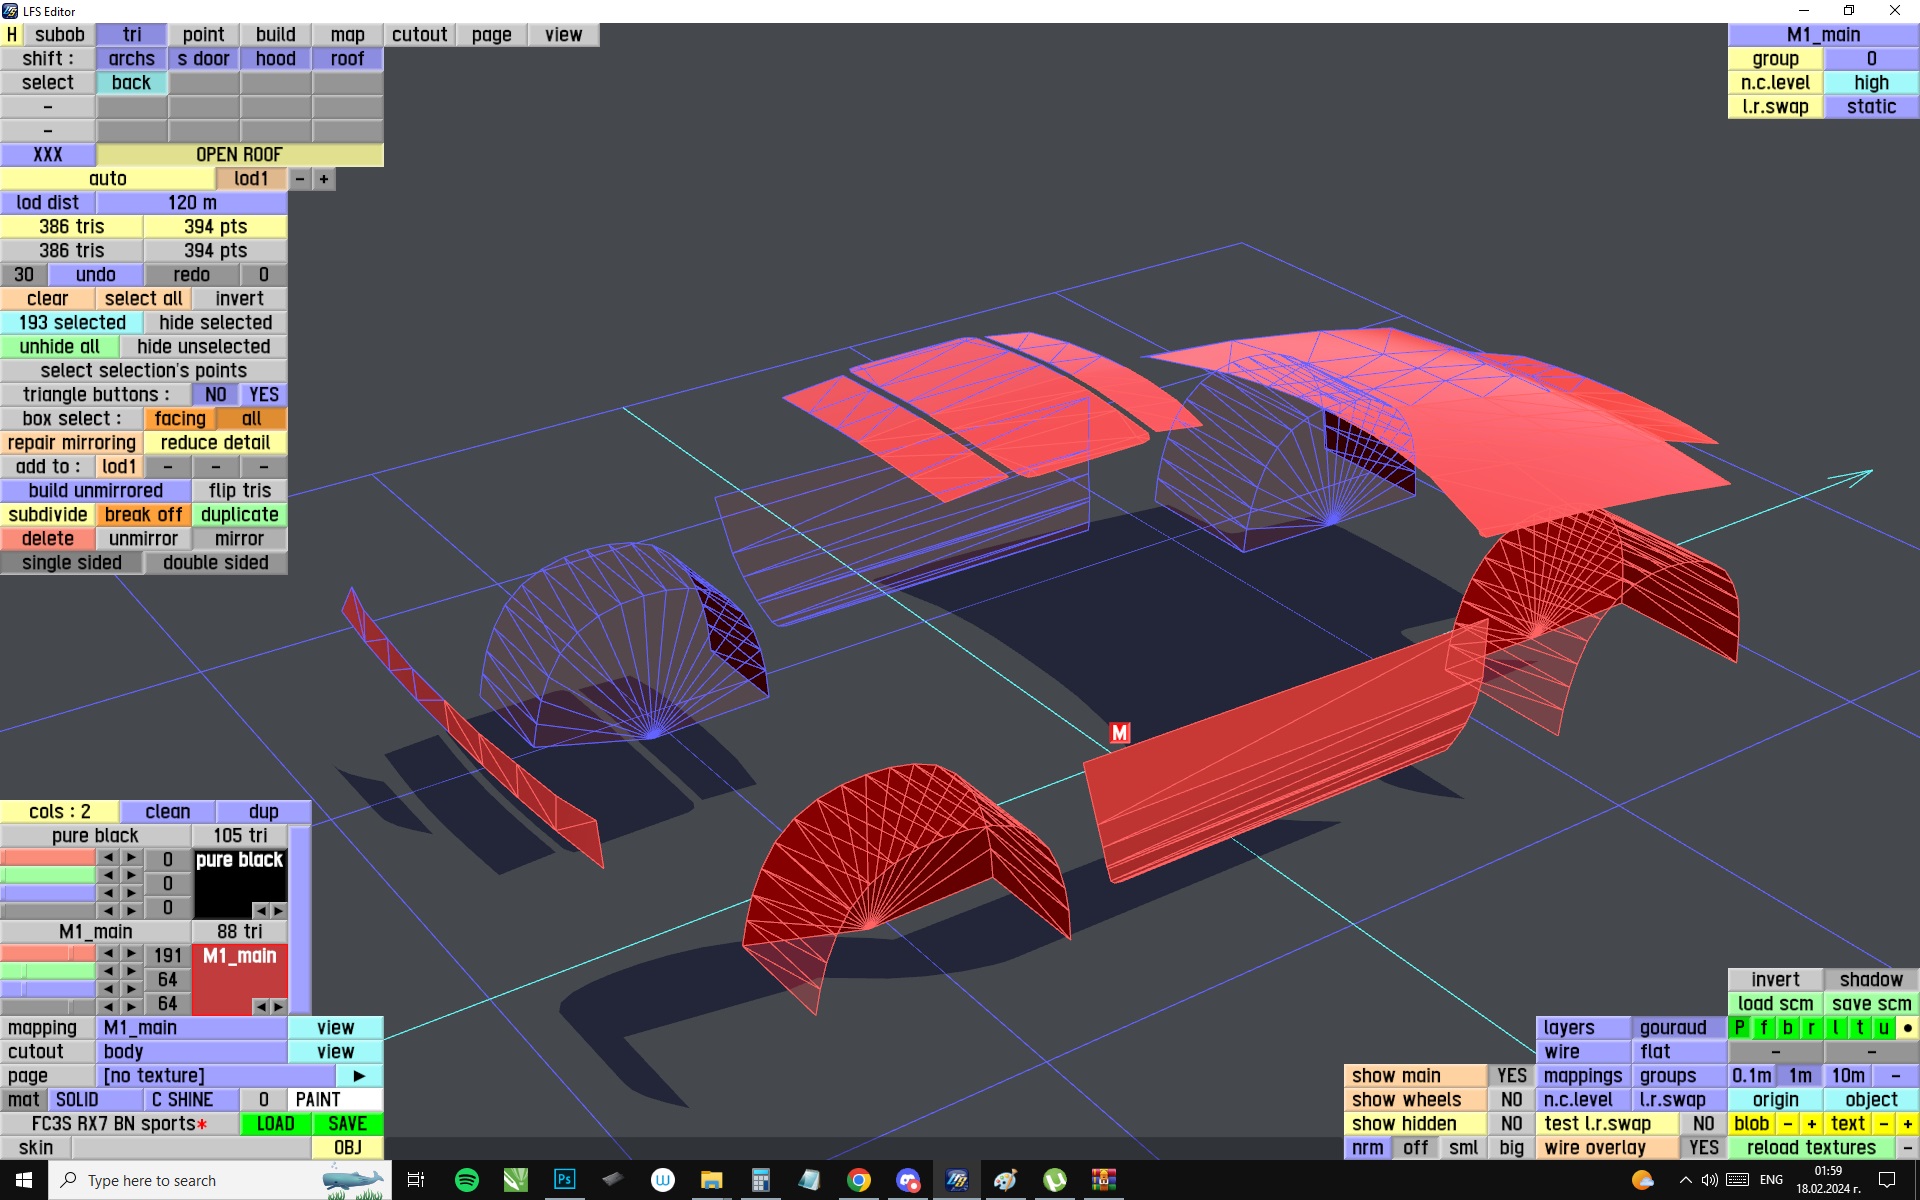Decrease the text size with minus
The height and width of the screenshot is (1200, 1920).
point(1883,1124)
